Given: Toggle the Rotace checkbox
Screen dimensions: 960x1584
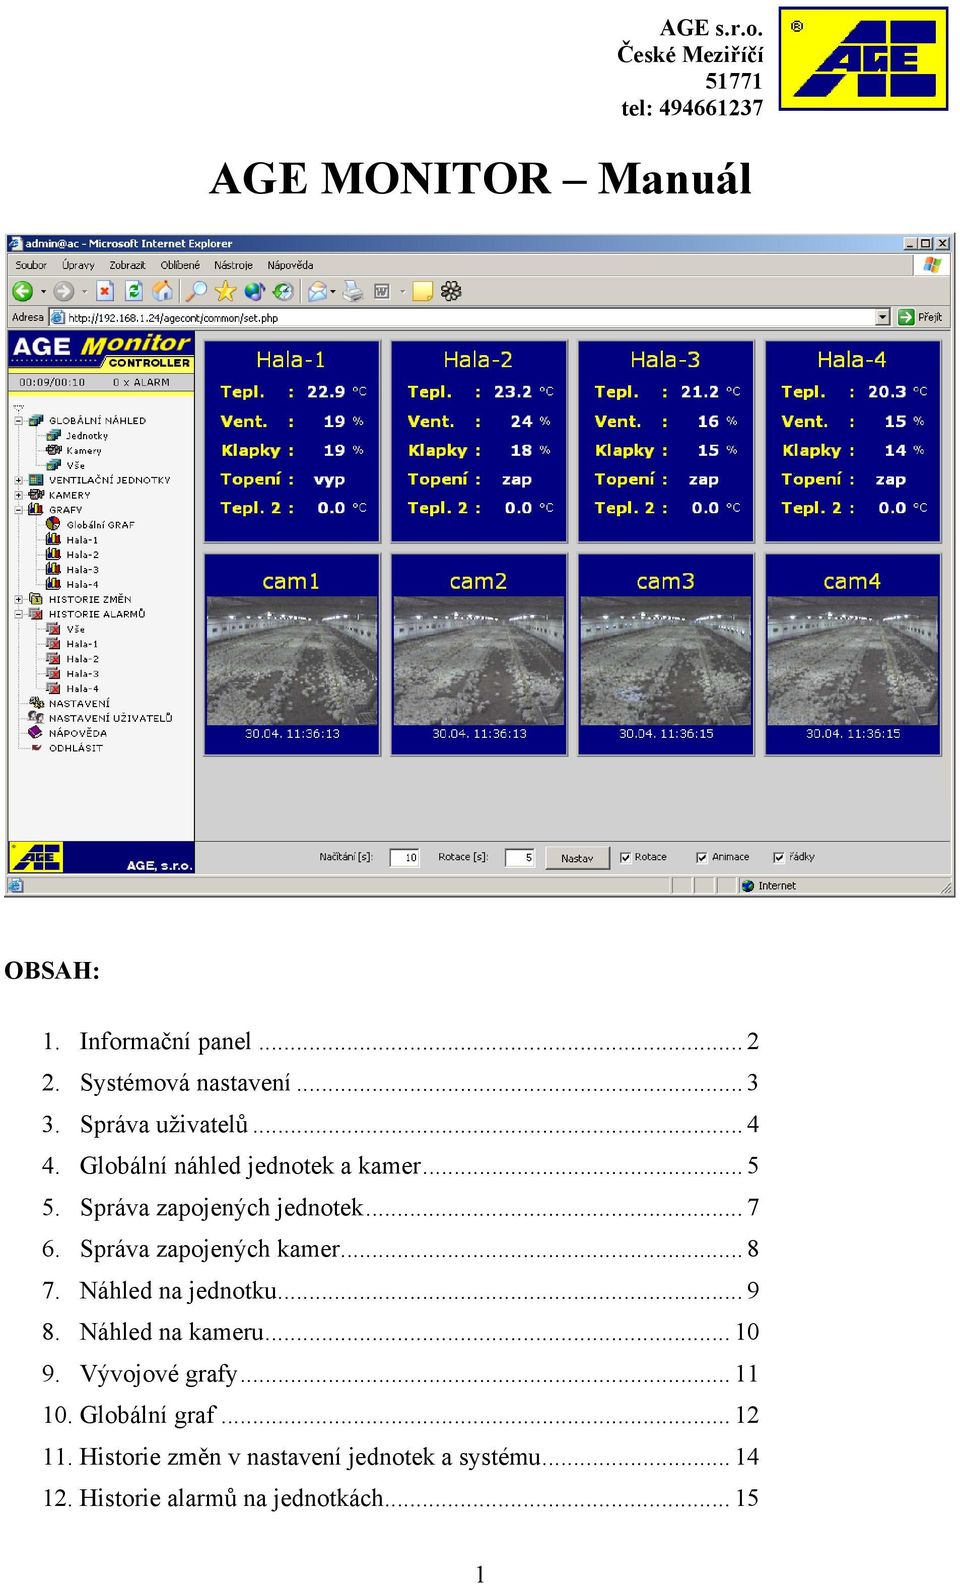Looking at the screenshot, I should click(625, 858).
